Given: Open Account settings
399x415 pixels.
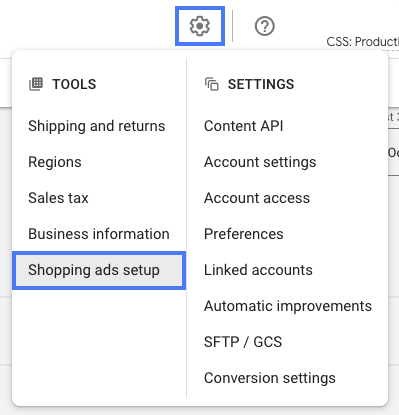Looking at the screenshot, I should coord(260,162).
